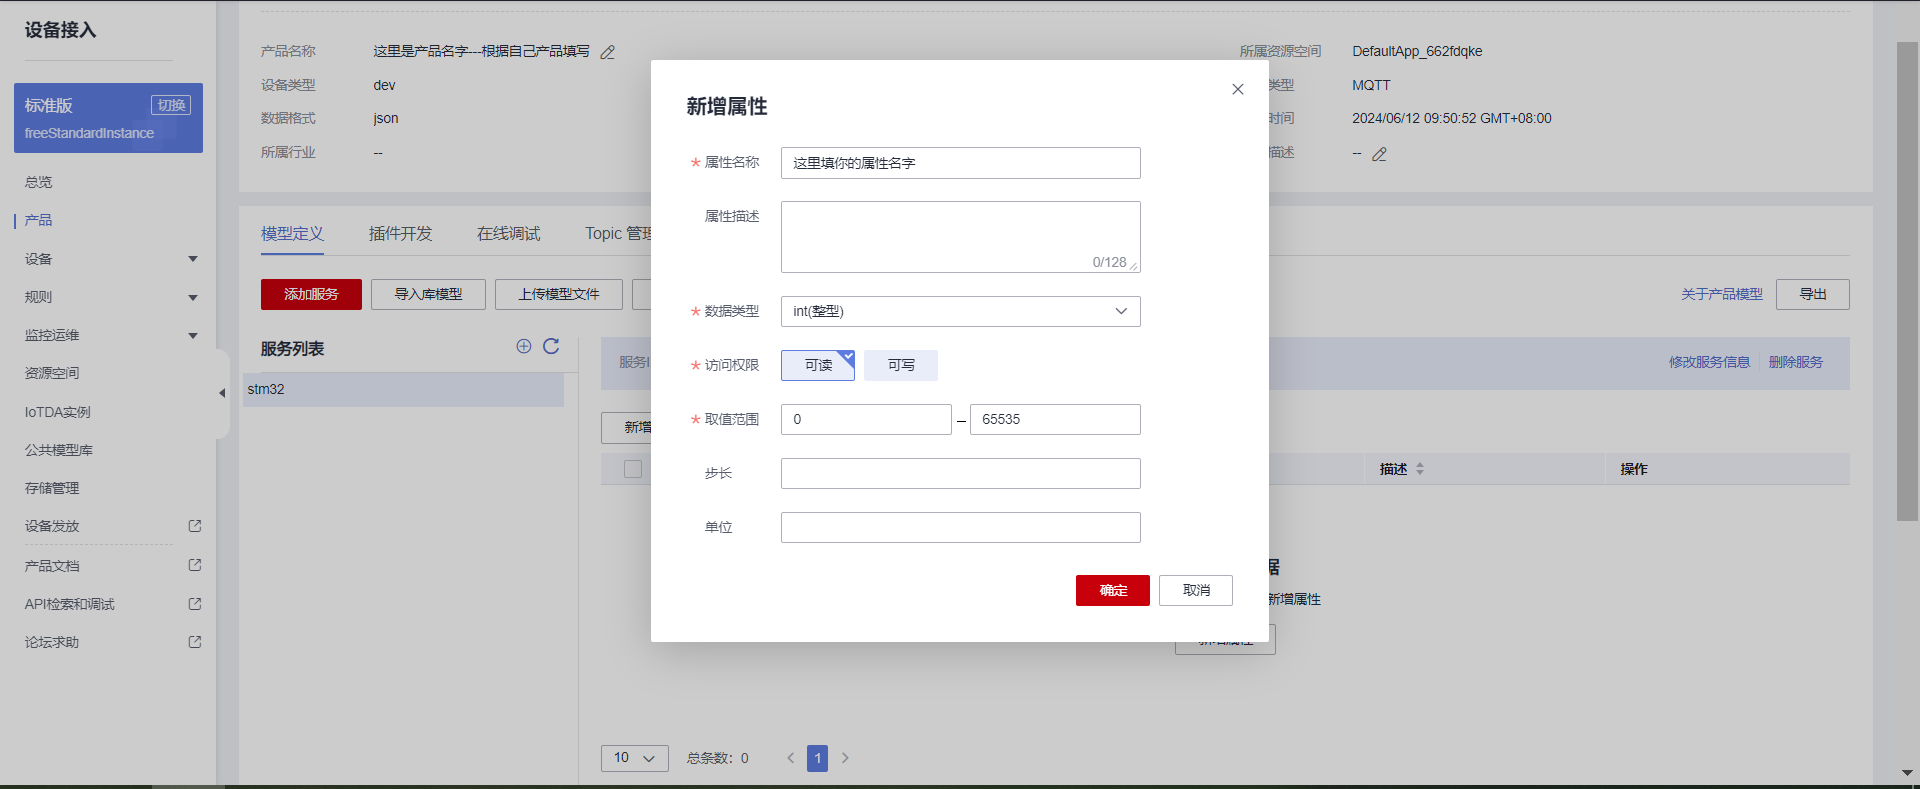Open 产品文档 external link icon
The image size is (1920, 789).
click(195, 566)
